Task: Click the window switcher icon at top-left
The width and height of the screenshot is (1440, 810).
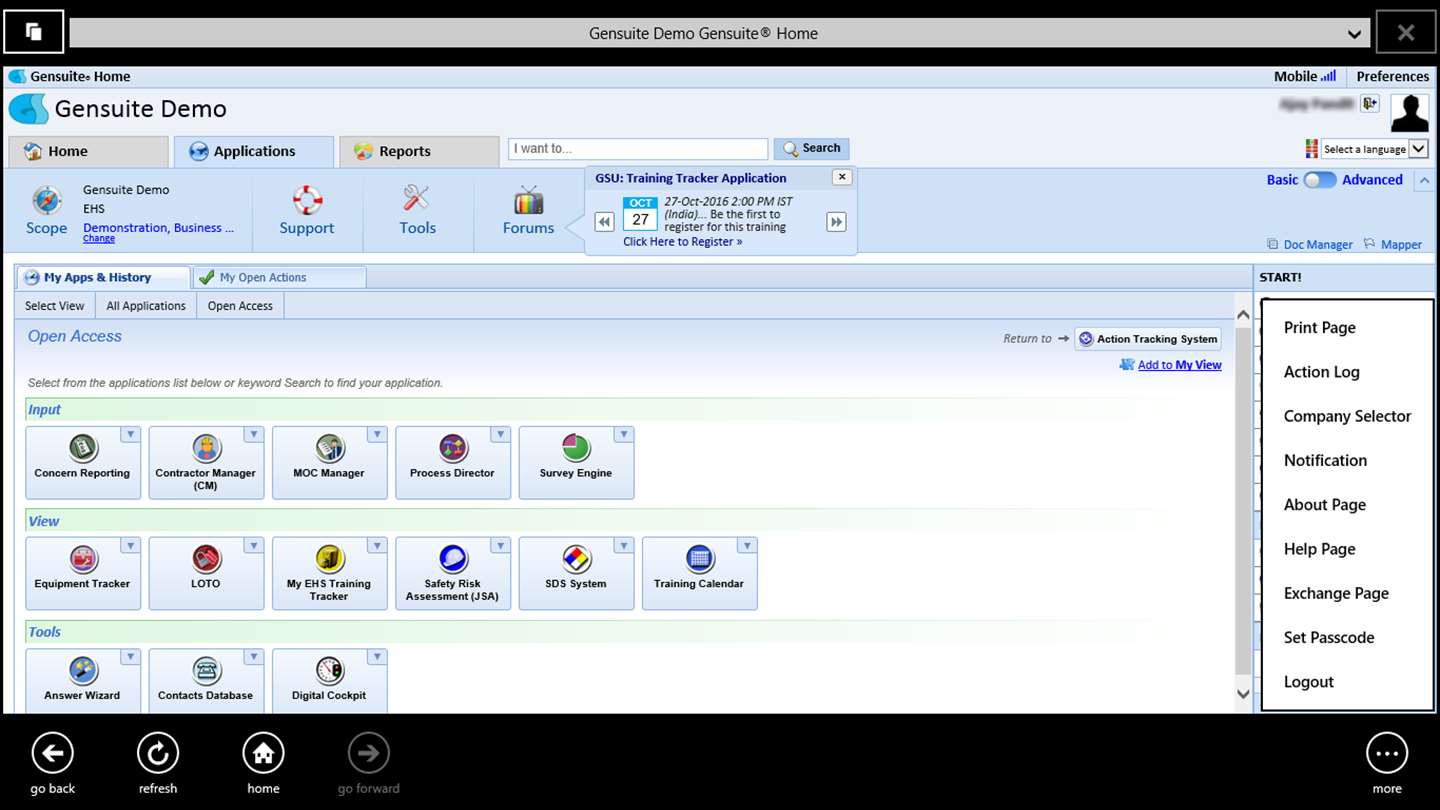Action: point(34,32)
